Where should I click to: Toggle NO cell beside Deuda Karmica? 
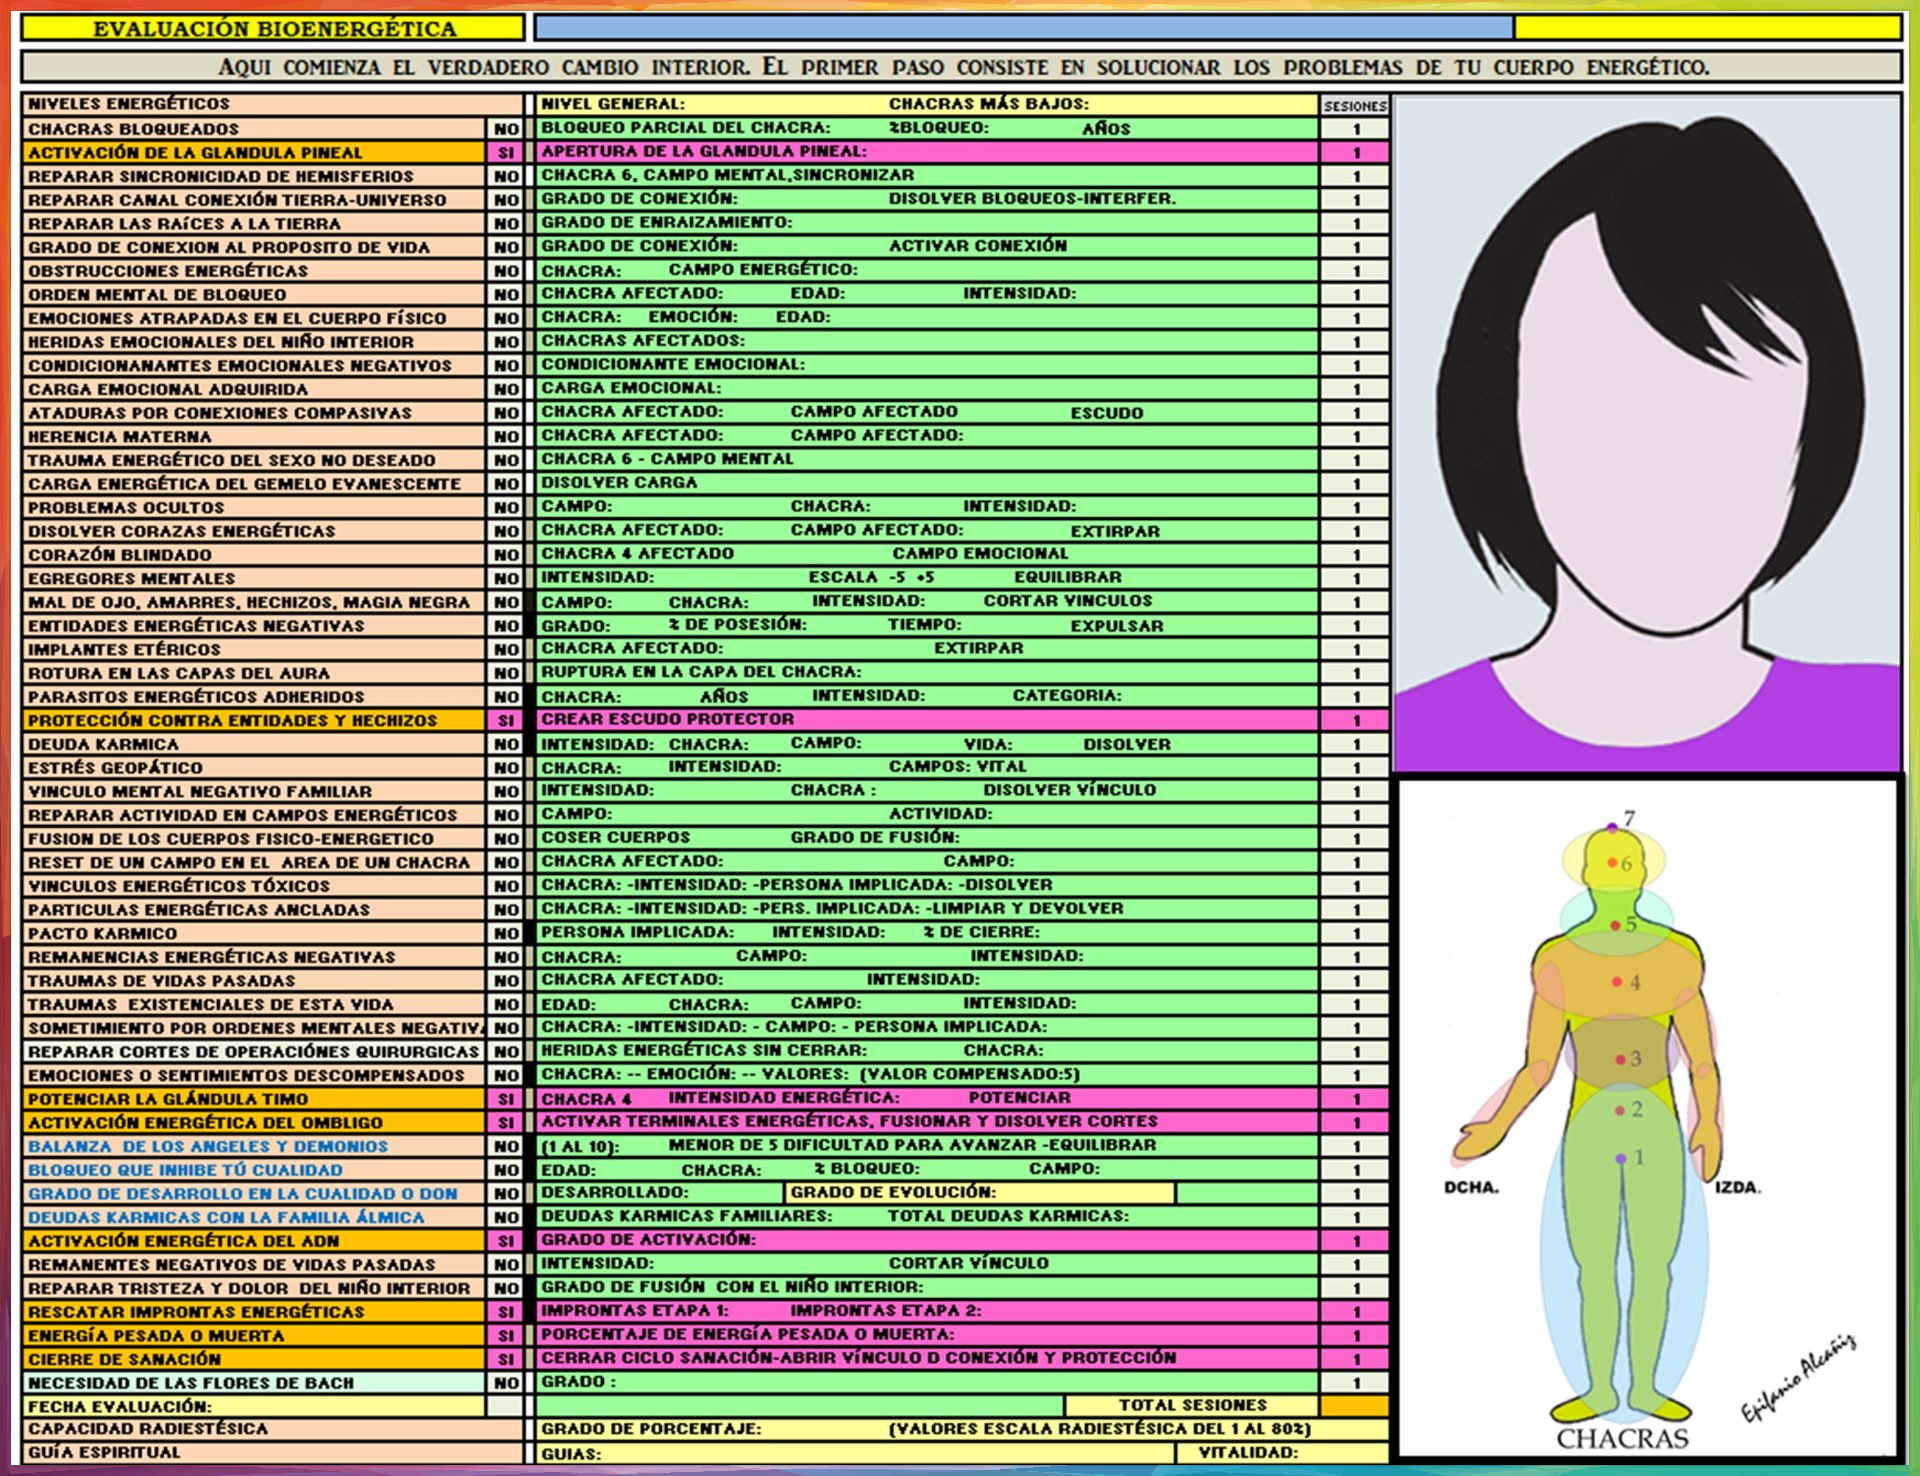tap(506, 745)
